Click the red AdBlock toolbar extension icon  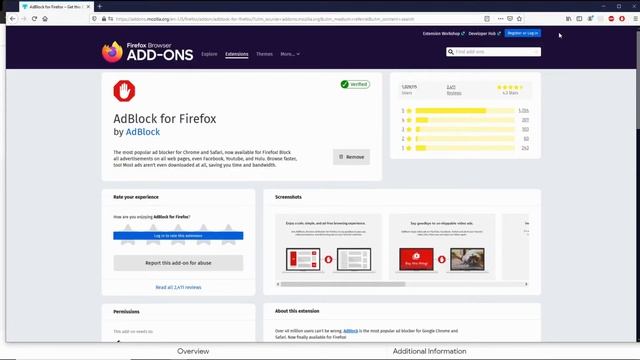(x=611, y=19)
